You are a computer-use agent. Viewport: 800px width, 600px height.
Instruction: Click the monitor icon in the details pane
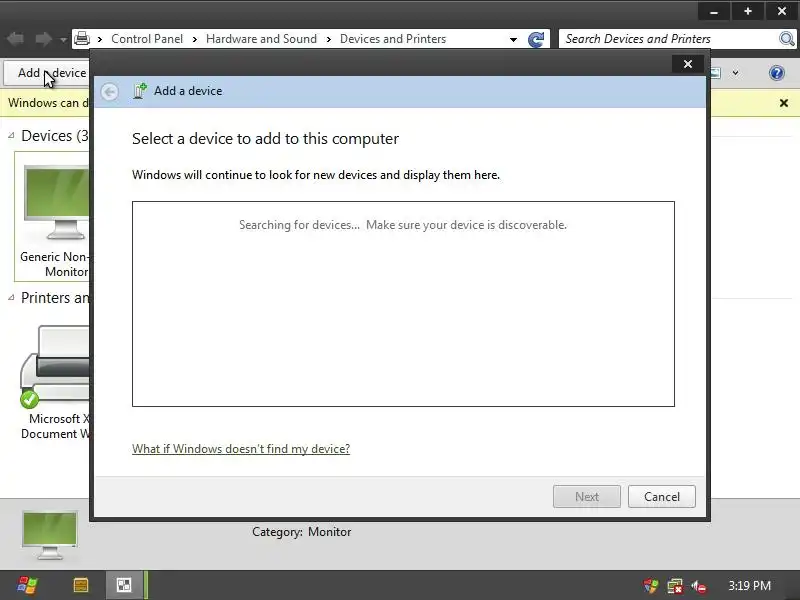pyautogui.click(x=49, y=534)
